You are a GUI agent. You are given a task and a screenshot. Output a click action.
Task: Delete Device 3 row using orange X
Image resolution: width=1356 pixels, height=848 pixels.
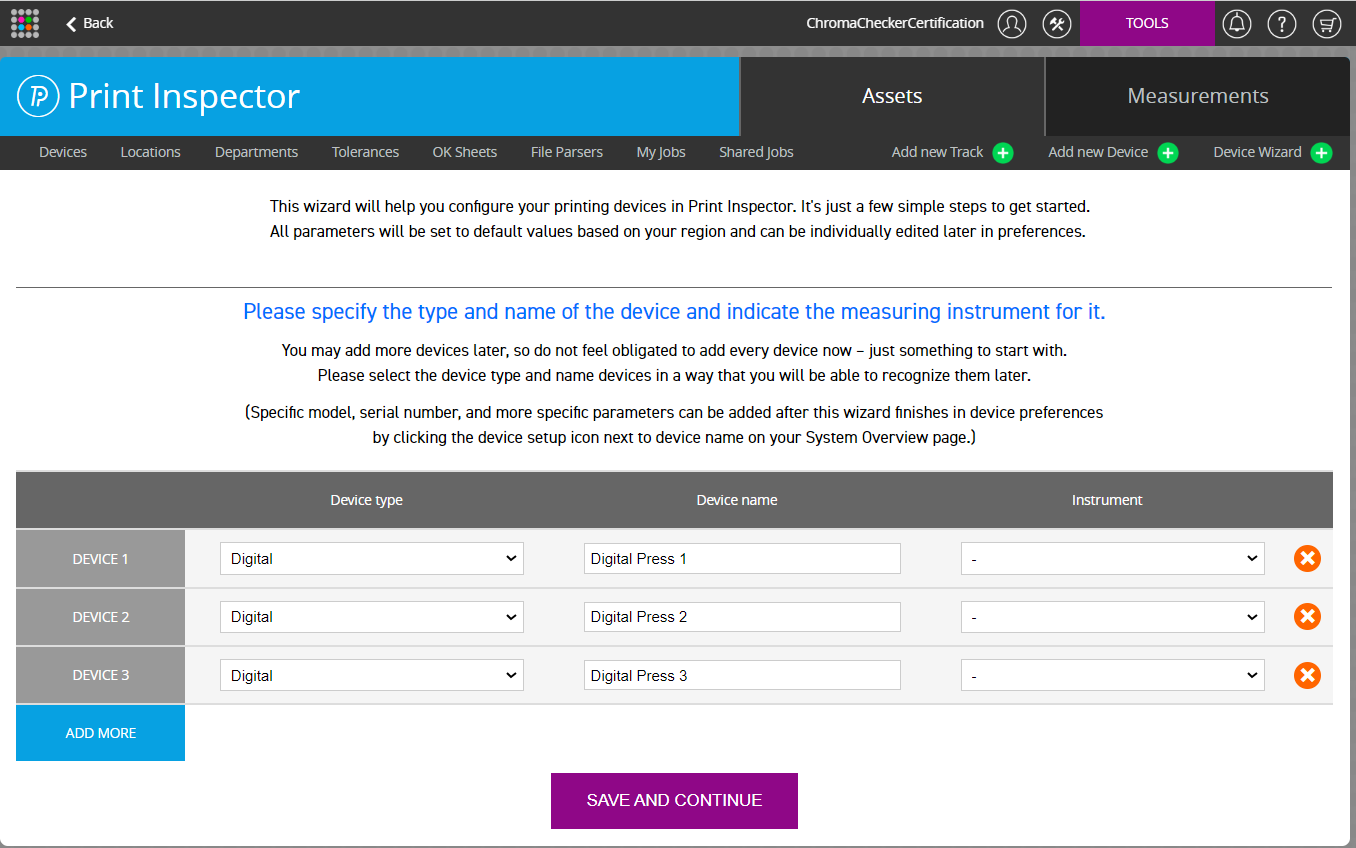click(x=1307, y=676)
